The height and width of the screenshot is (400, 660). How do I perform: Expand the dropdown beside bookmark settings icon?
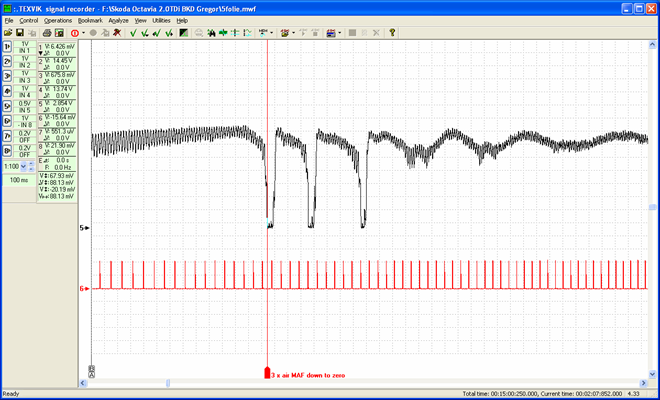click(x=293, y=32)
